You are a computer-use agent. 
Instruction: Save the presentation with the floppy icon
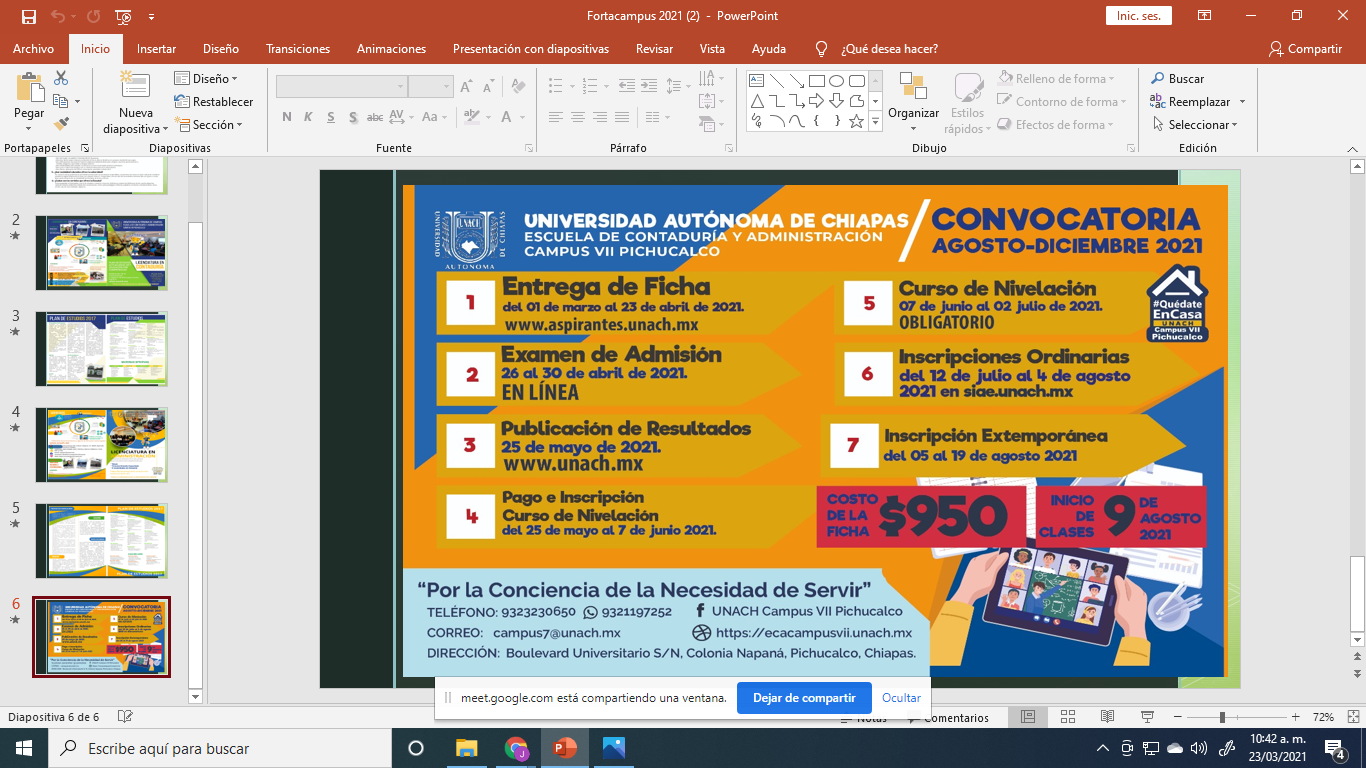click(x=28, y=17)
